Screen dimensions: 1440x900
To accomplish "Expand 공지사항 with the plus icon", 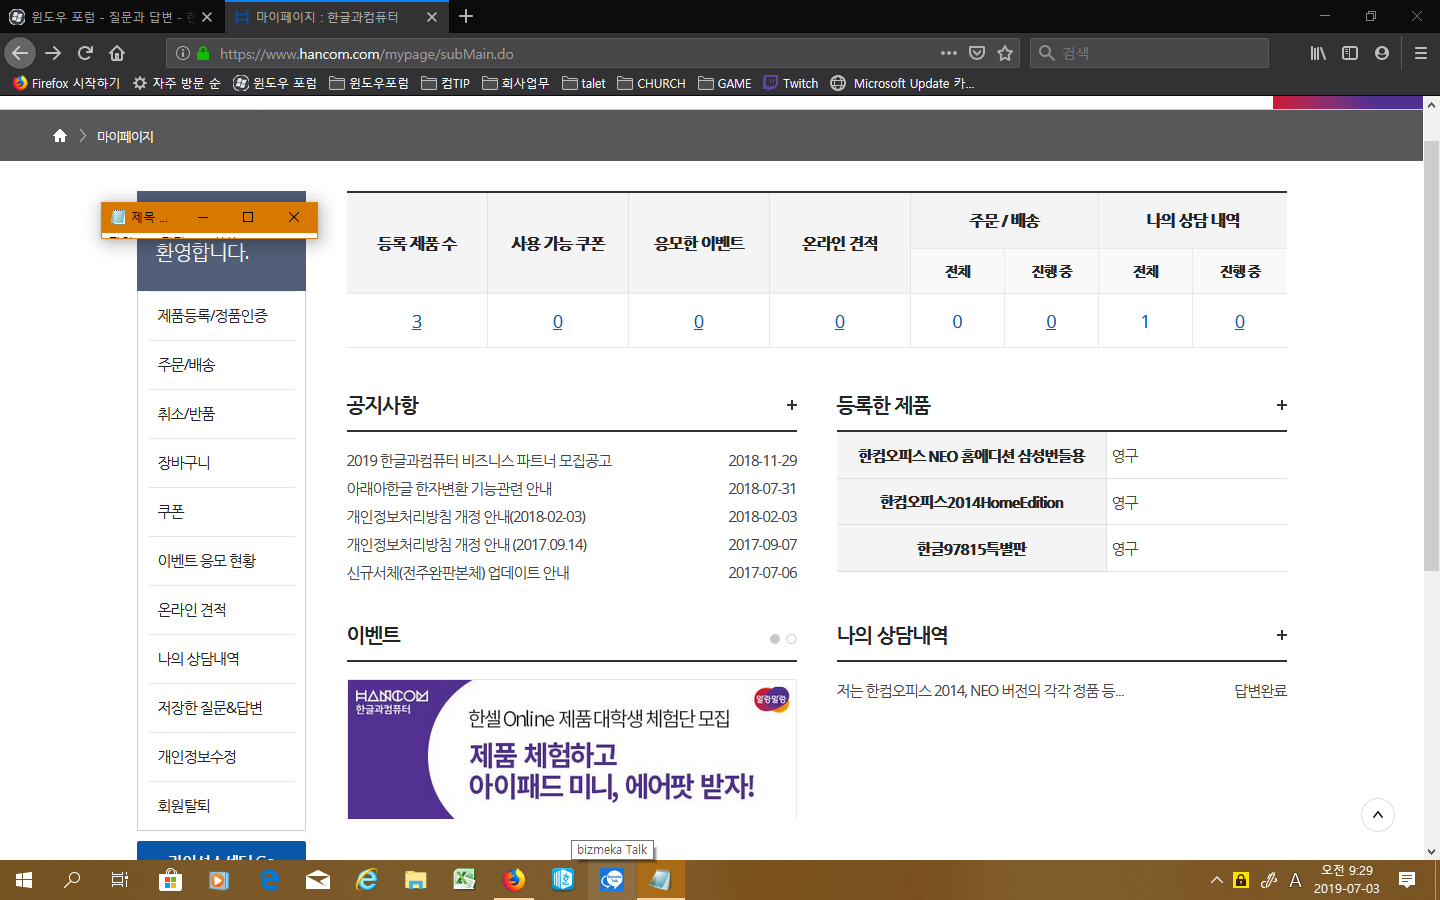I will pos(791,405).
